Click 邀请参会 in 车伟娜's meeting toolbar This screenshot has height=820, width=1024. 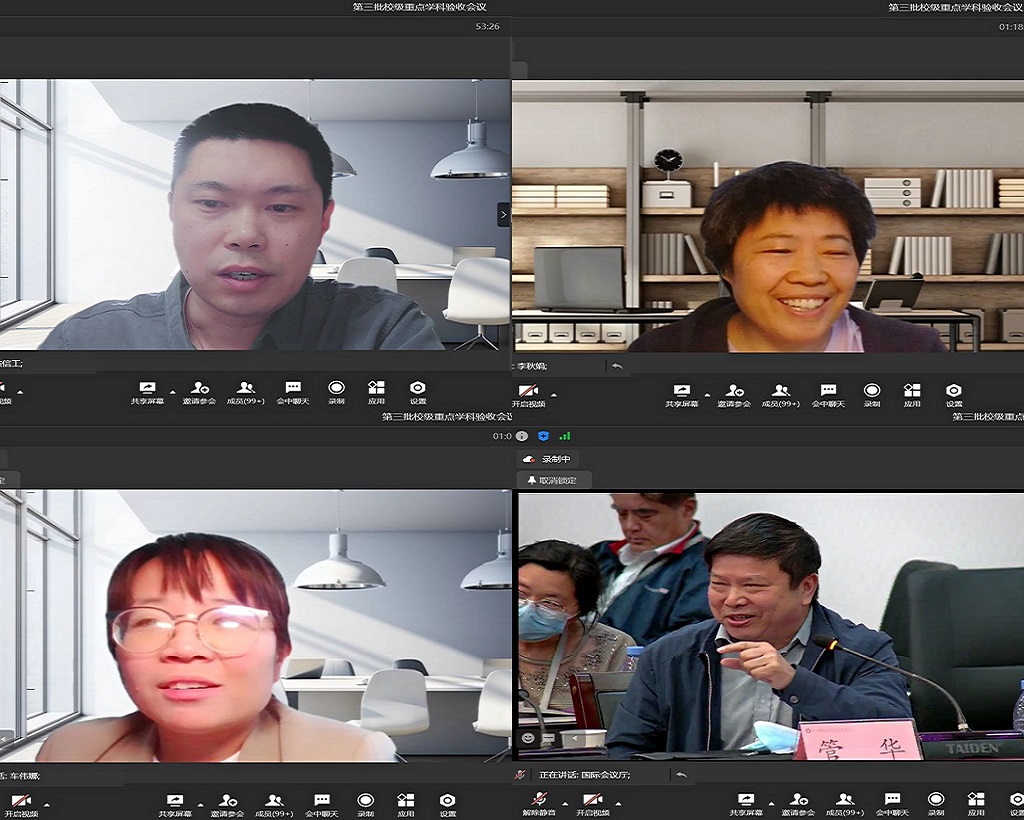(x=228, y=800)
